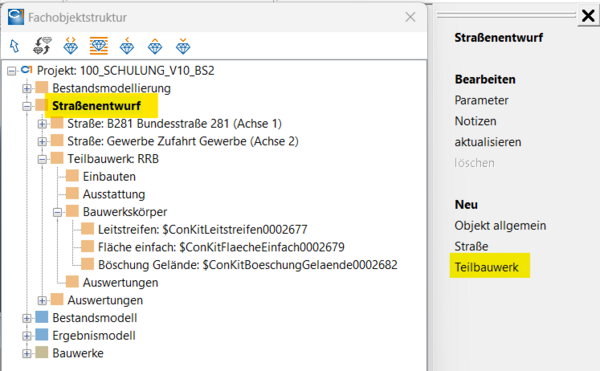Select Fläche einfach: $ConKitFlaecheEinfach0002679
Image resolution: width=600 pixels, height=371 pixels.
[x=221, y=247]
